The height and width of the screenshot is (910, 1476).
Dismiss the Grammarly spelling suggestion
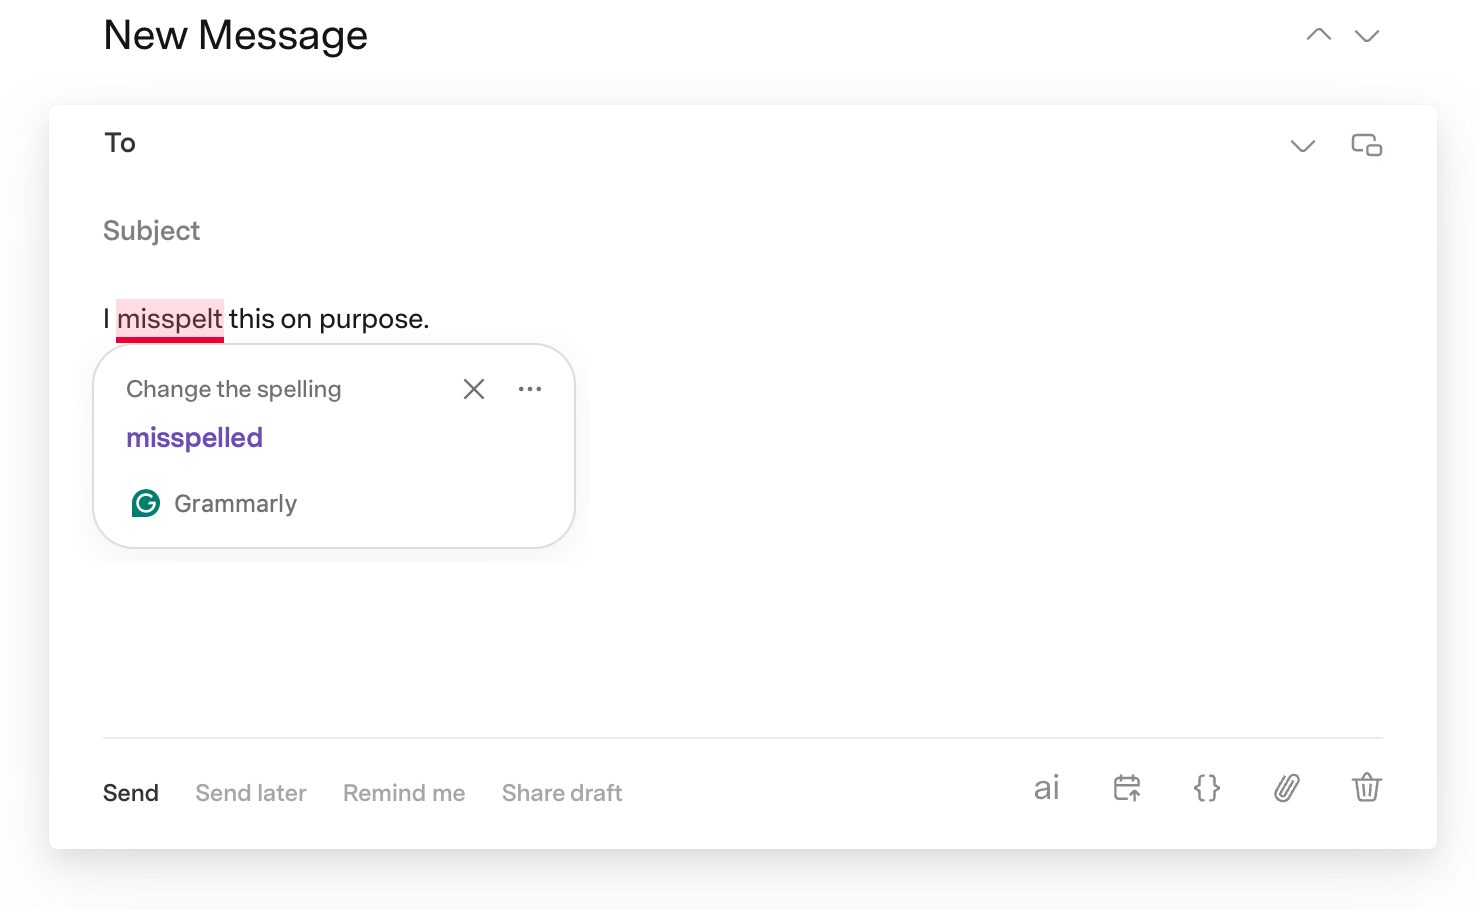tap(474, 389)
